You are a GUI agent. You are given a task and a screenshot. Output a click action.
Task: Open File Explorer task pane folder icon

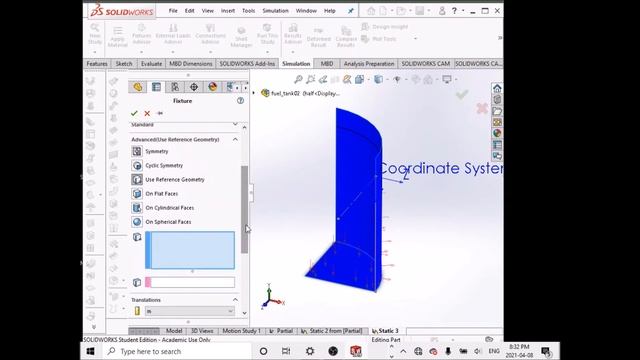coord(497,111)
